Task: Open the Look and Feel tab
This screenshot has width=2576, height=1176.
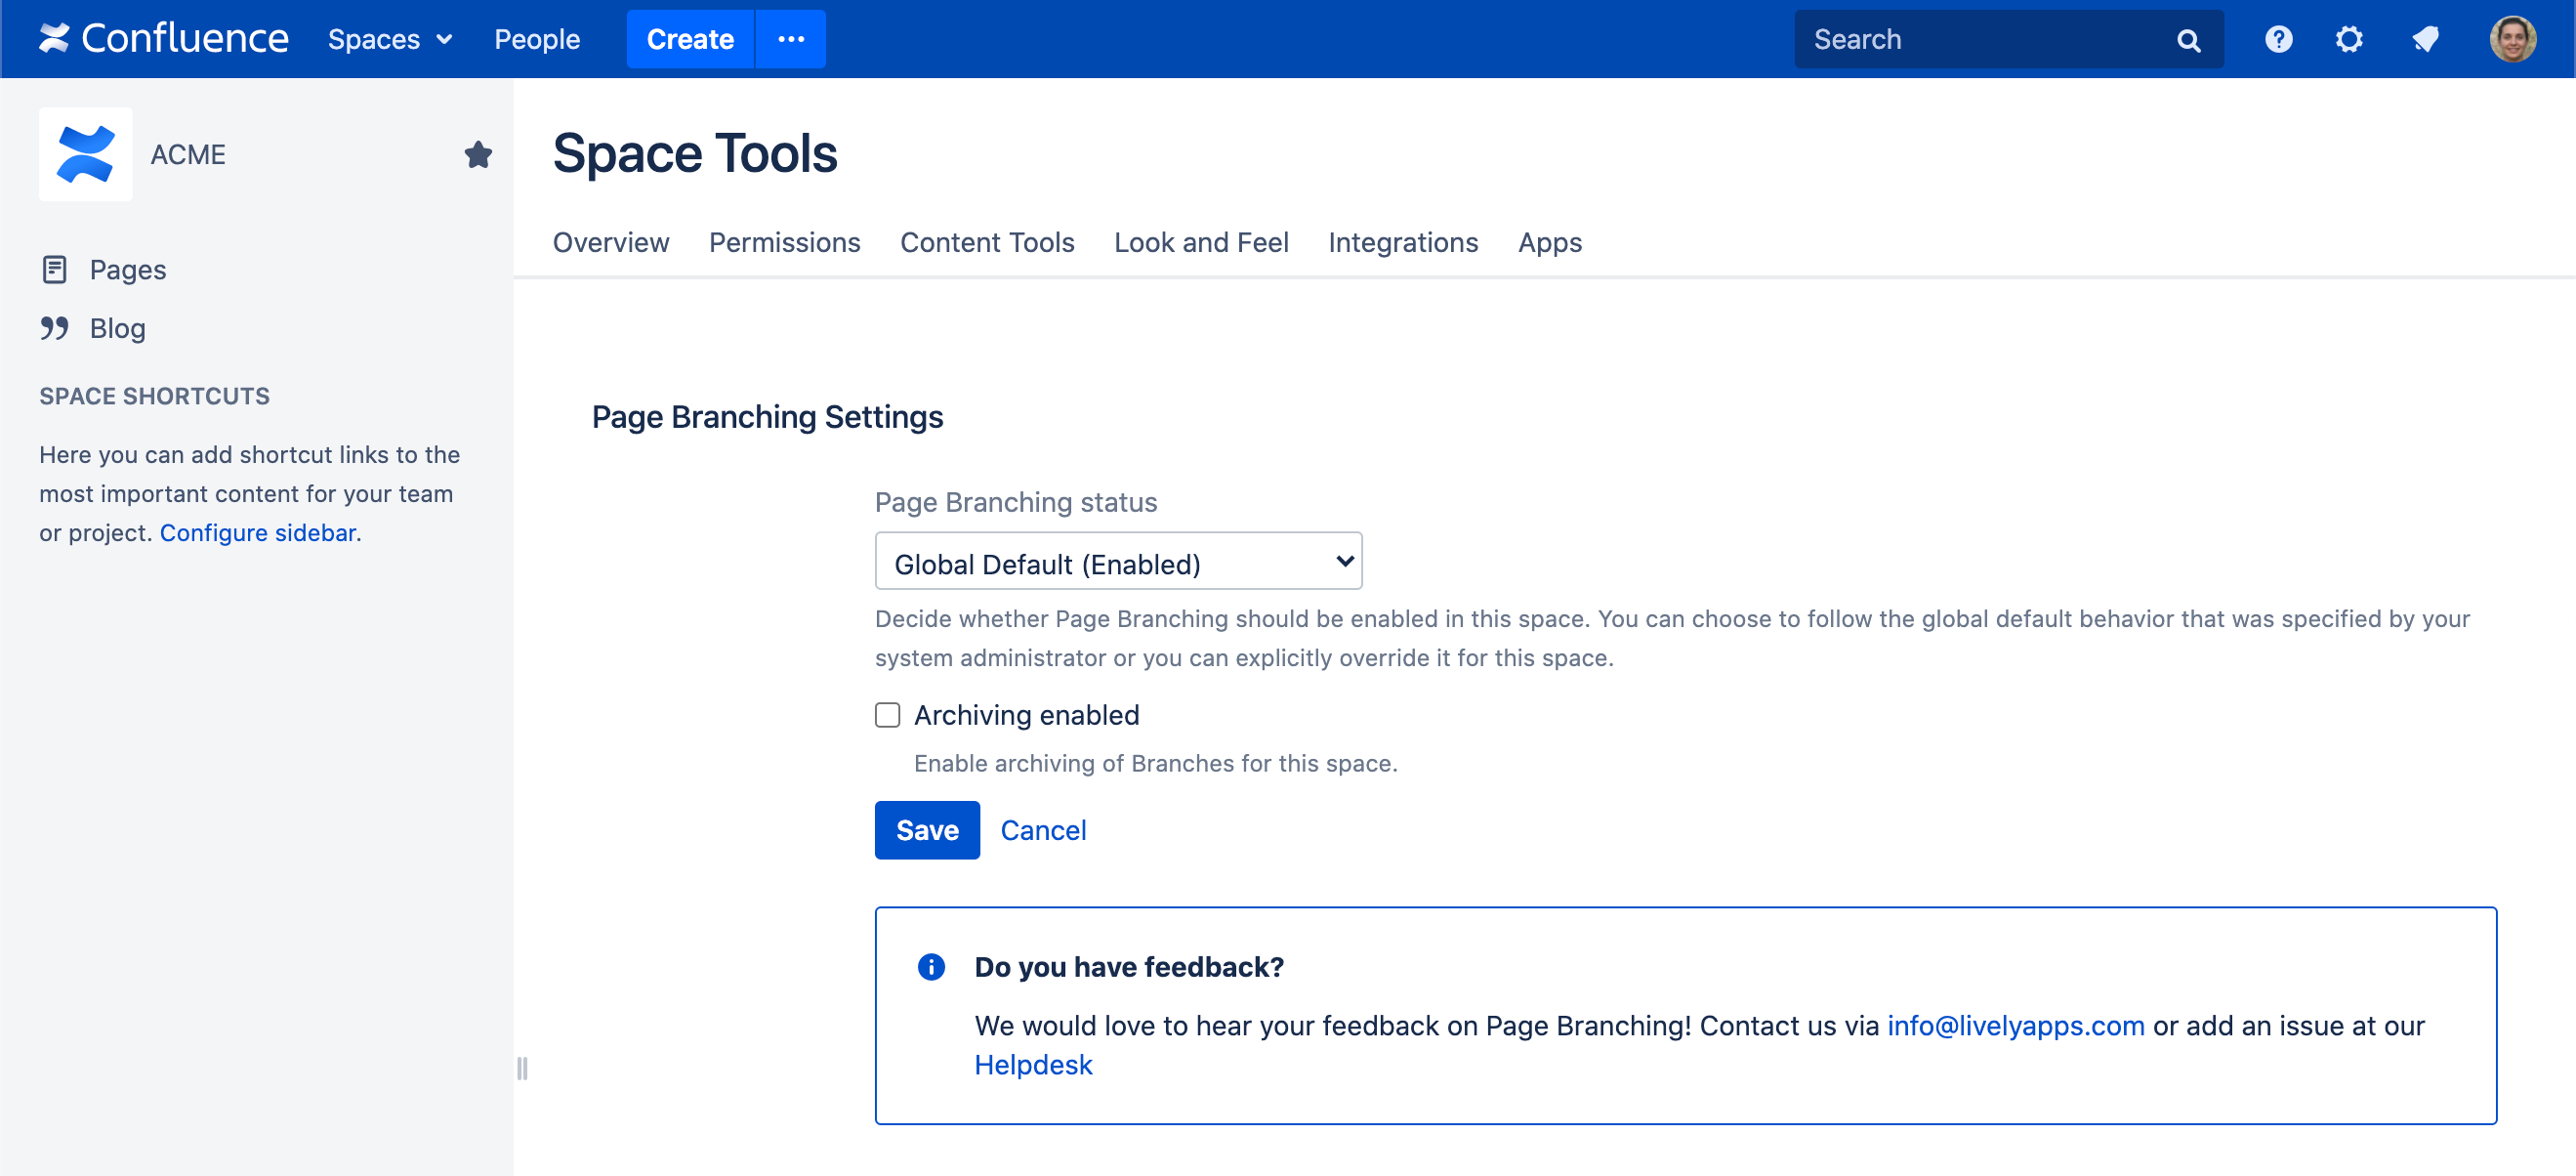Action: point(1200,242)
